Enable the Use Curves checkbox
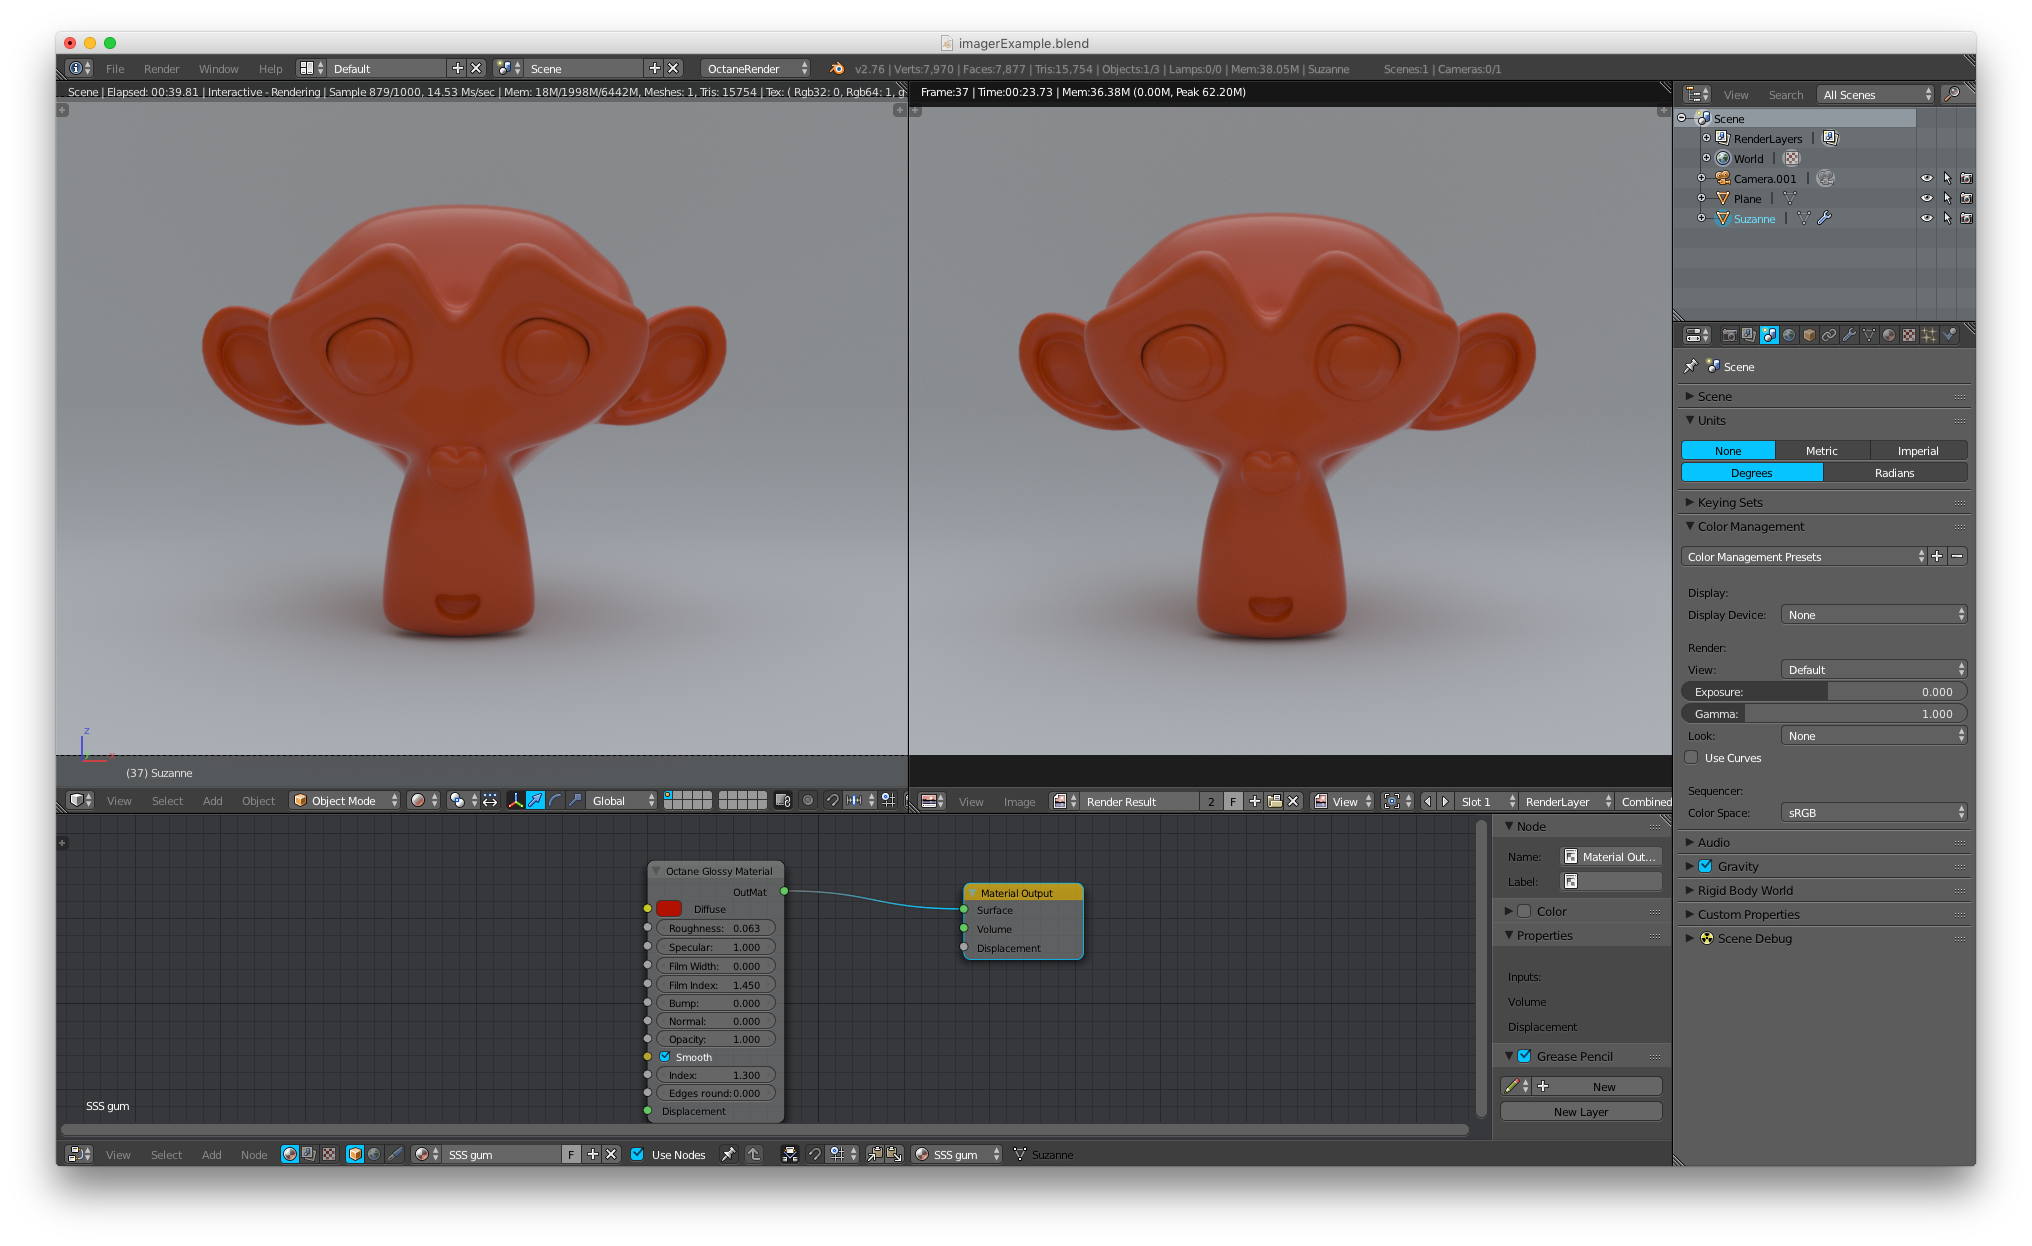This screenshot has height=1246, width=2032. click(x=1692, y=758)
